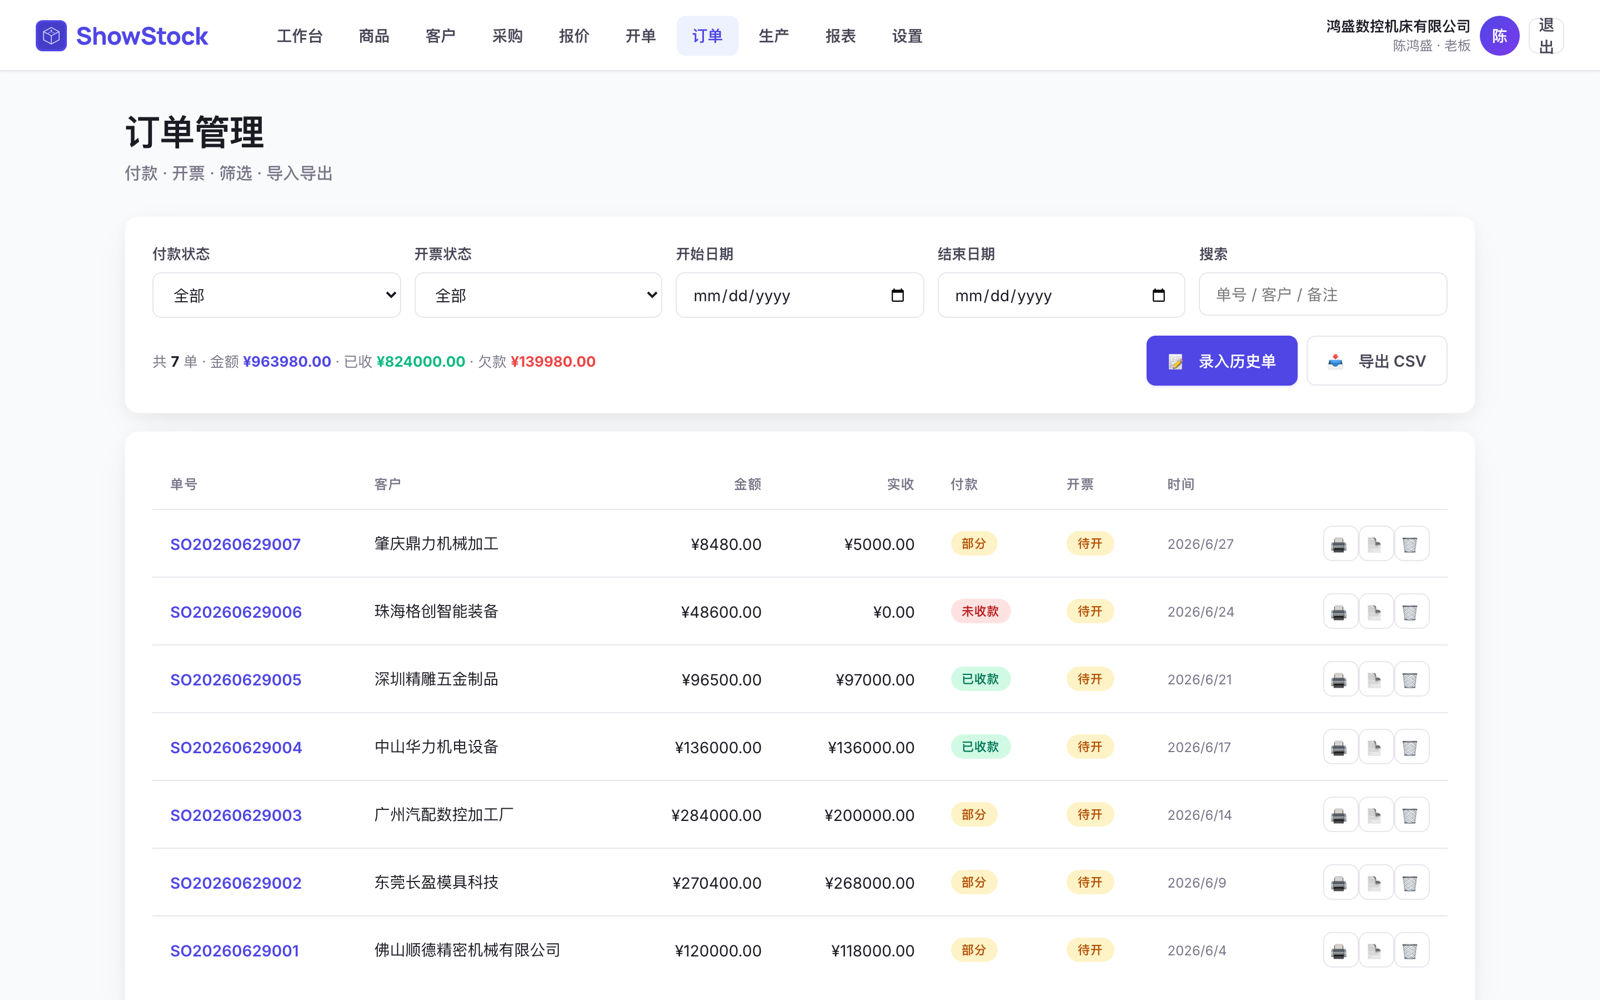Open 设置 from the nav bar
This screenshot has width=1600, height=1000.
click(907, 36)
